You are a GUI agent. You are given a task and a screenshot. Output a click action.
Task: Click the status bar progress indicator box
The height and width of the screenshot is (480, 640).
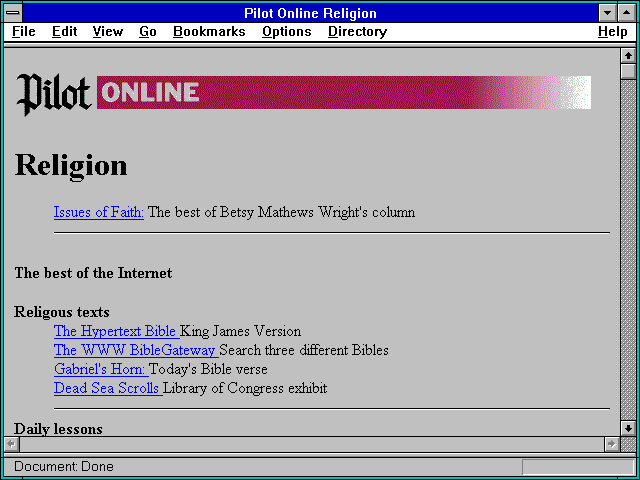(x=578, y=467)
